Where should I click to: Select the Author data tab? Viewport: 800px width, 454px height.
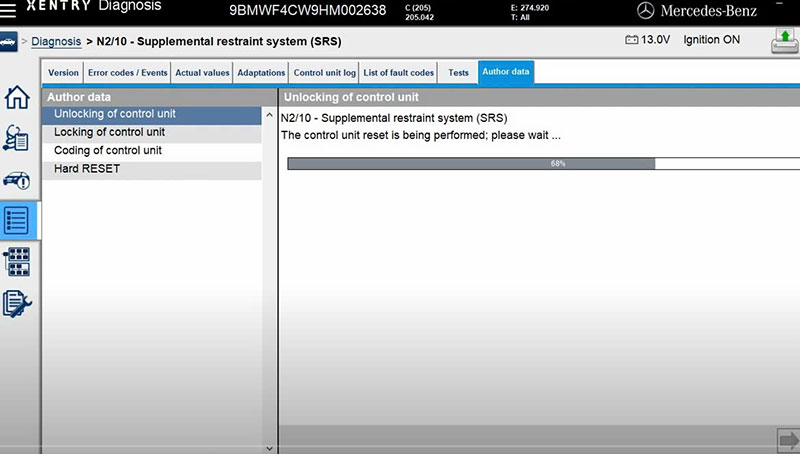506,72
